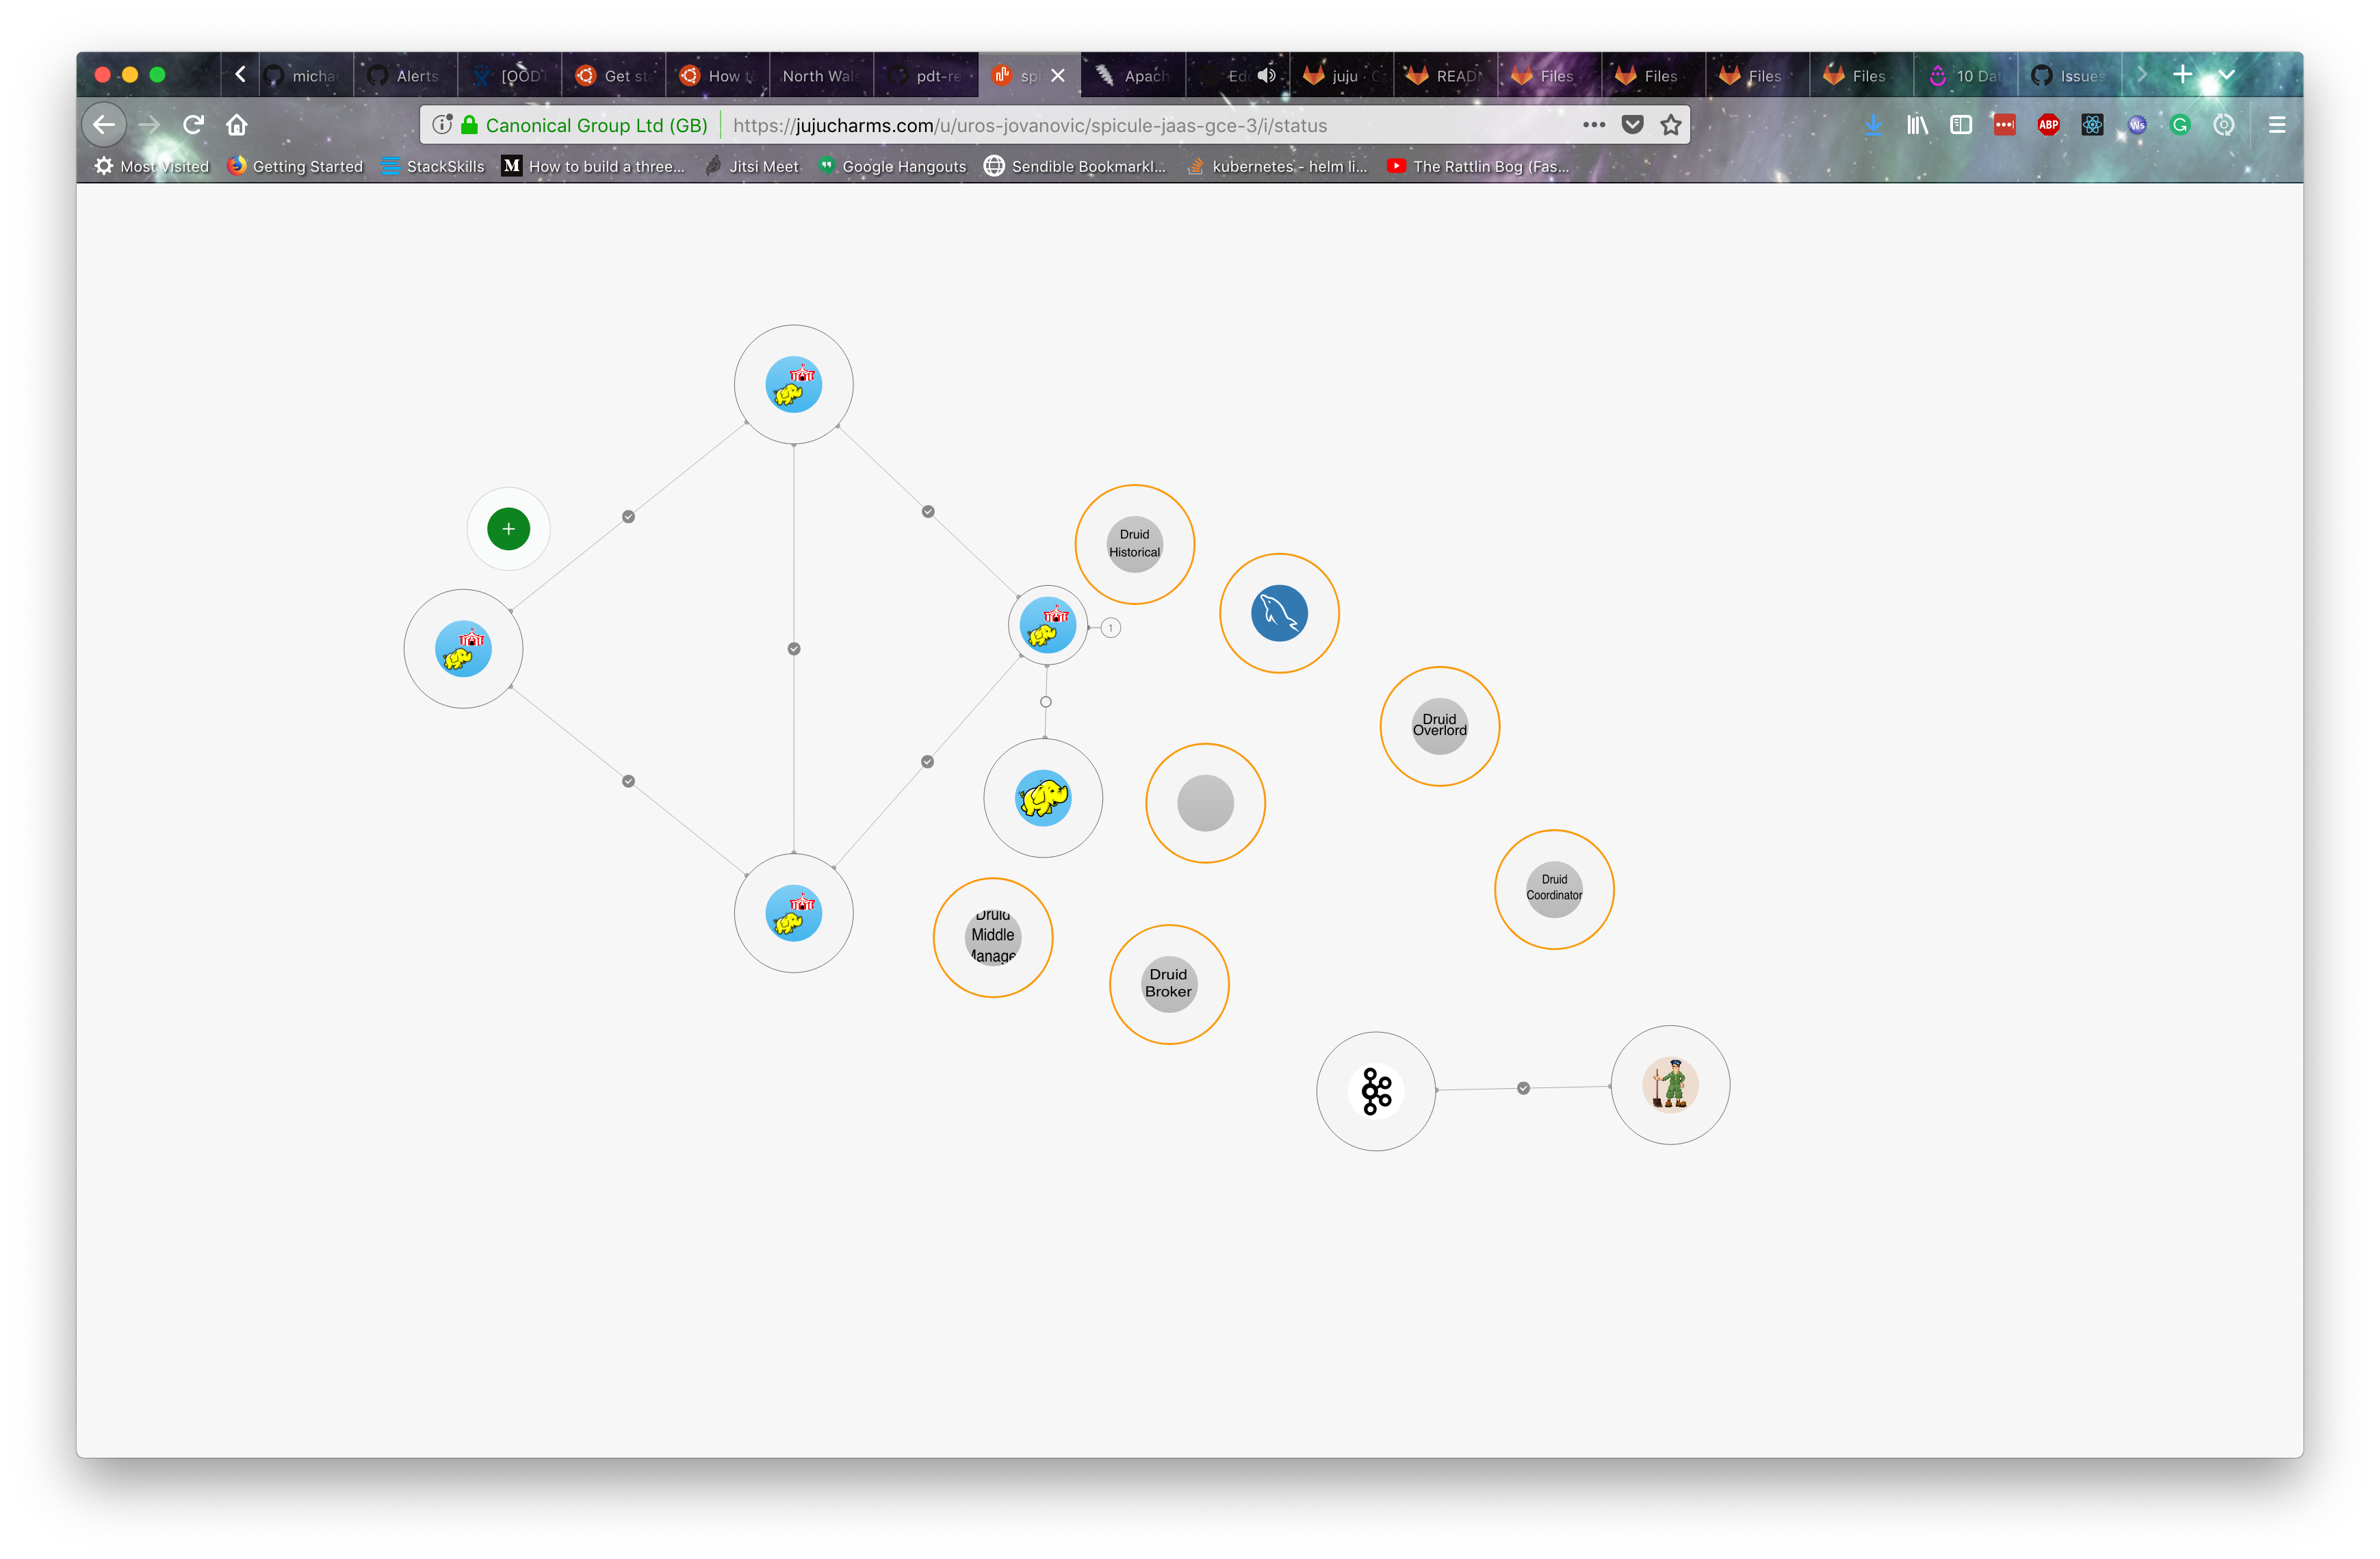This screenshot has height=1559, width=2380.
Task: Open the StackSkills bookmark
Action: click(x=433, y=166)
